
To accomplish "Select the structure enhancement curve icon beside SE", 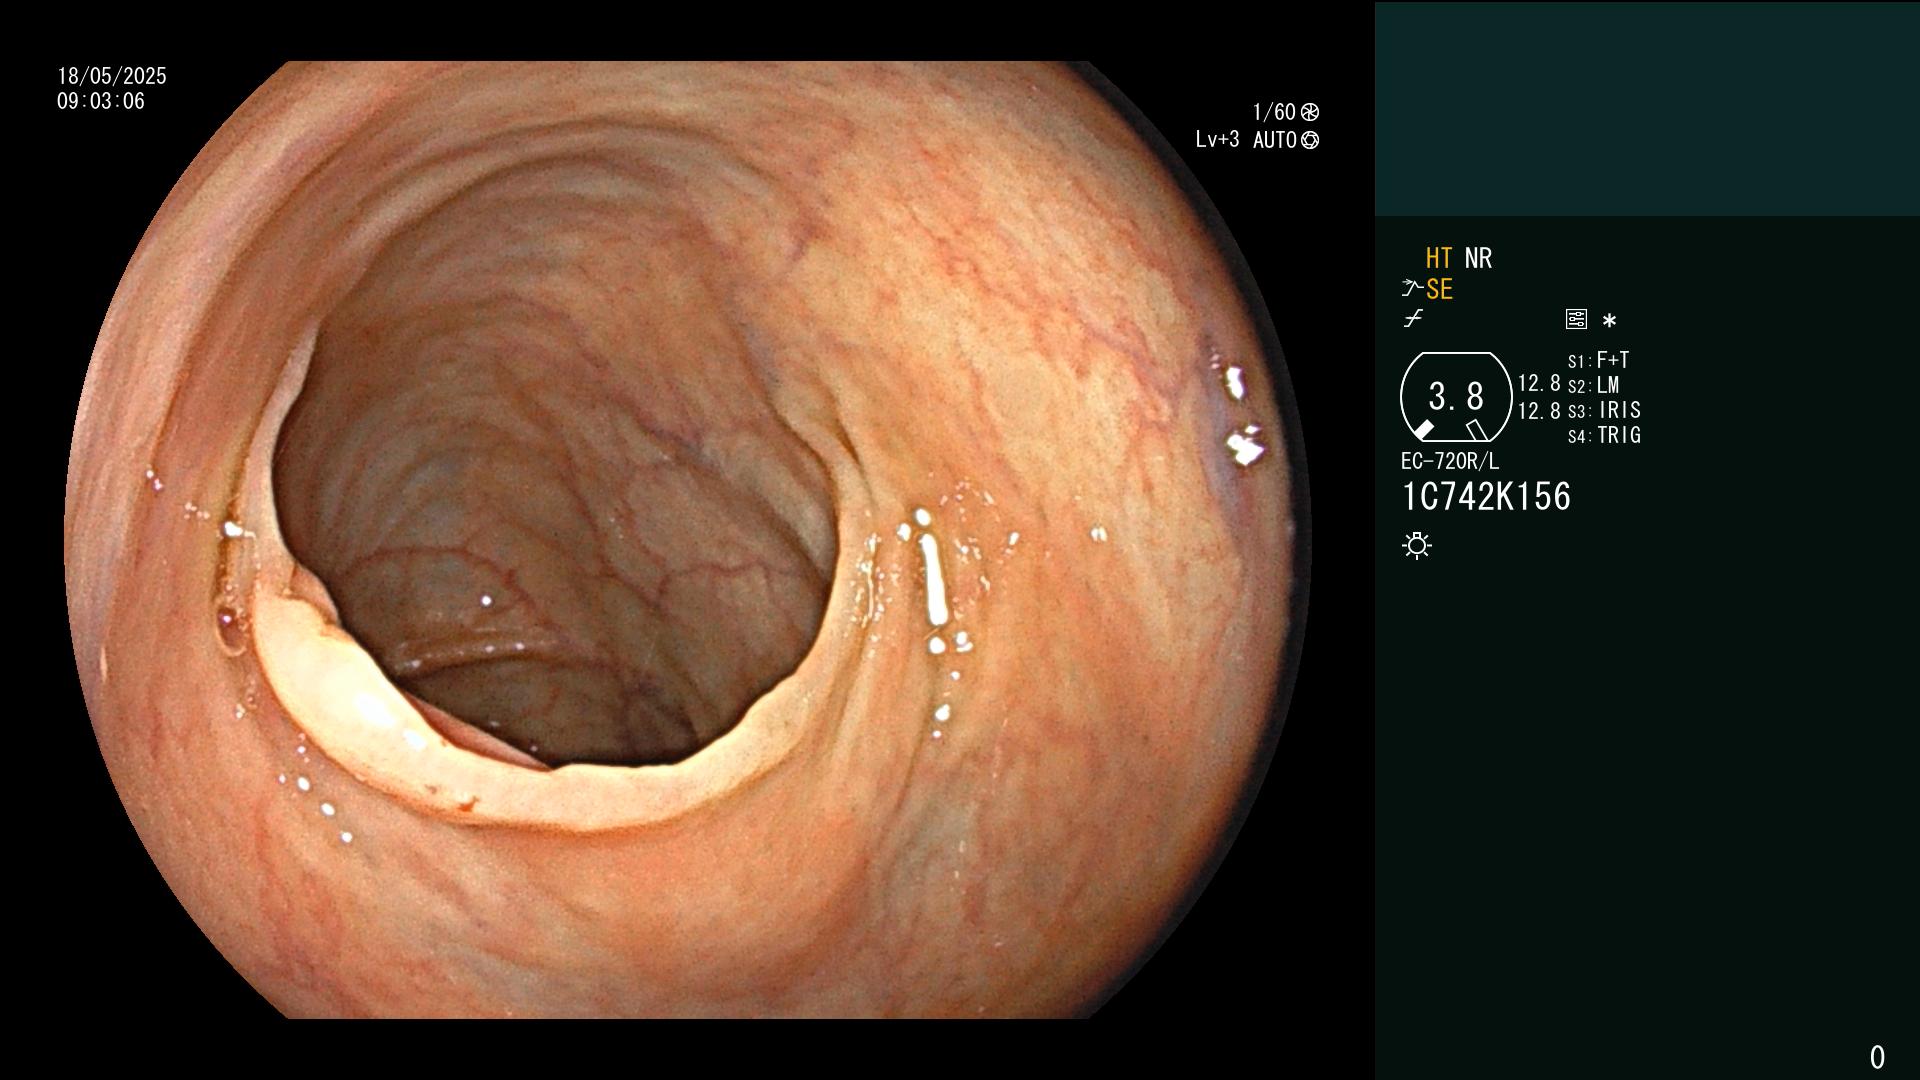I will coord(1412,289).
